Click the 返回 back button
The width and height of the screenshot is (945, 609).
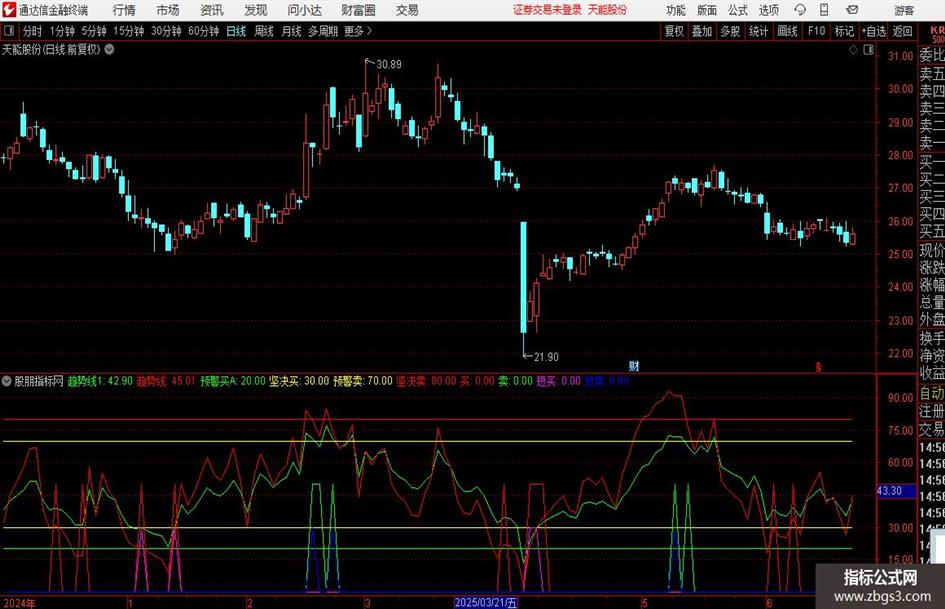[x=902, y=31]
